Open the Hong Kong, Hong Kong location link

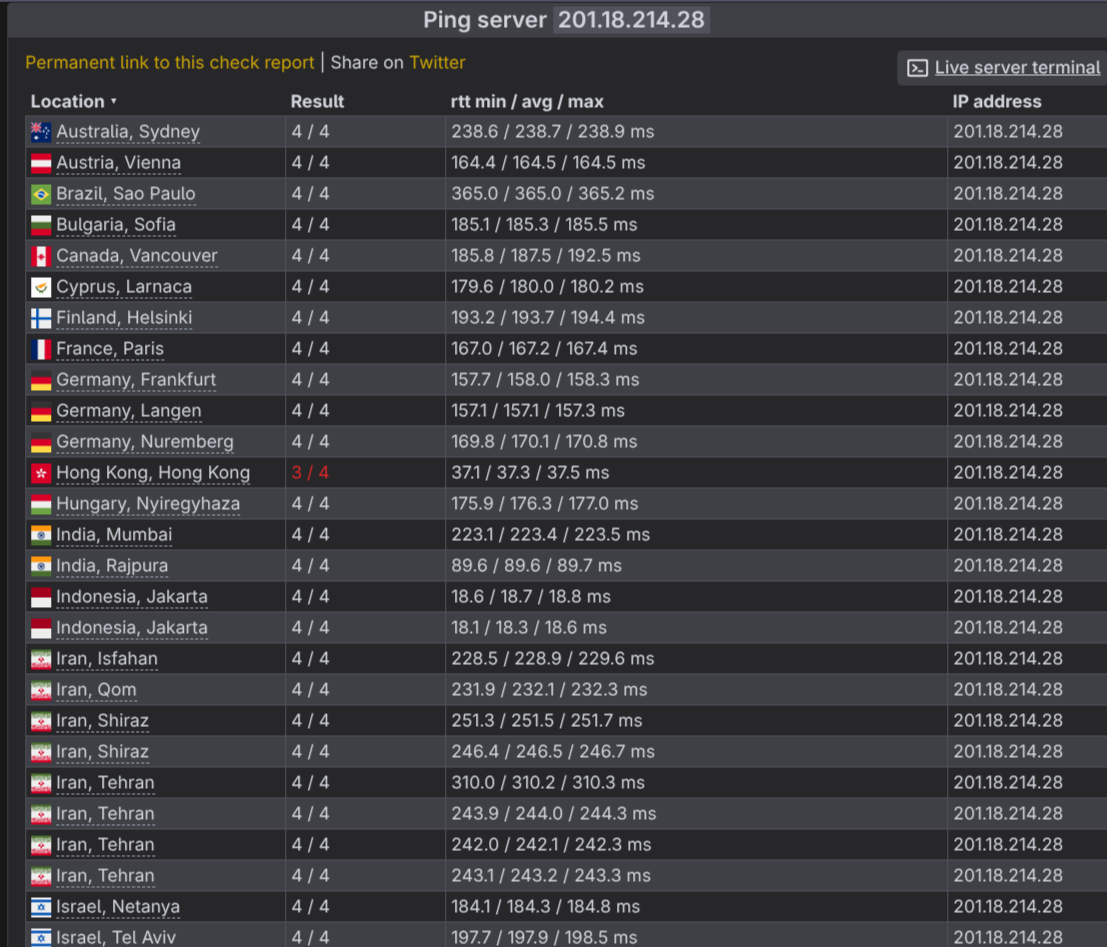coord(153,473)
